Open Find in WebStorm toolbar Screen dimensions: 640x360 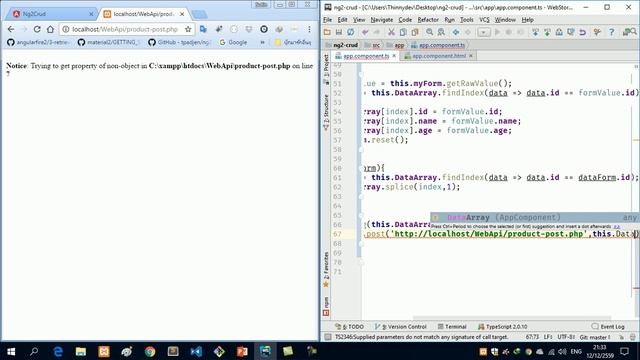pyautogui.click(x=429, y=32)
